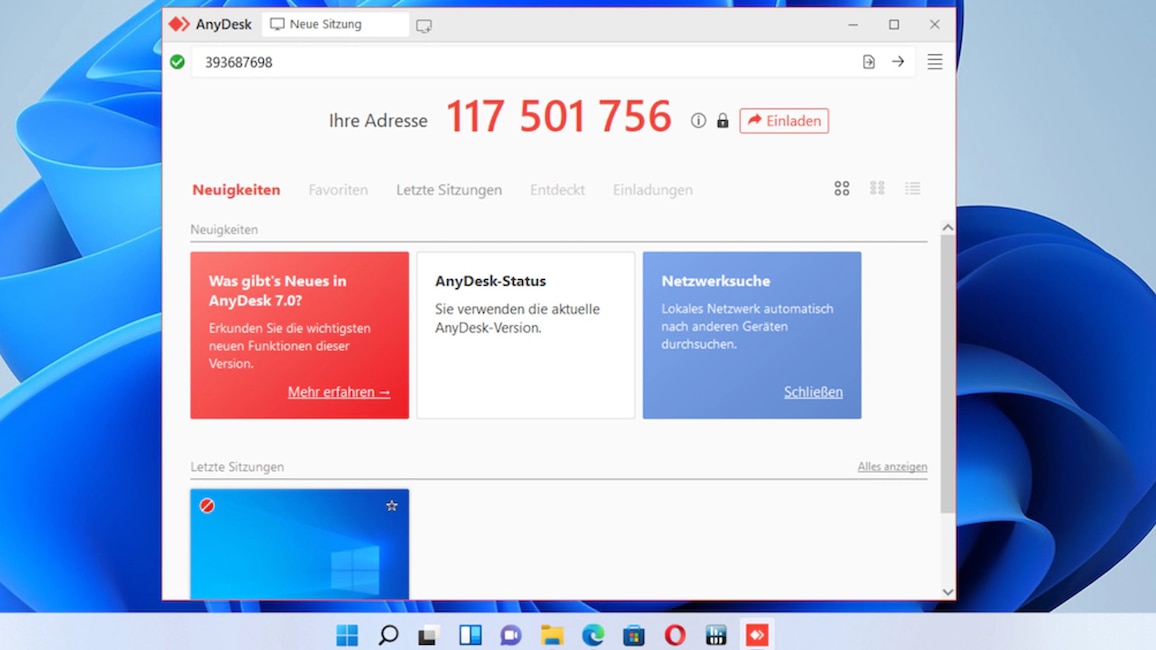Close the AnyDesk window
Image resolution: width=1156 pixels, height=650 pixels.
(x=935, y=24)
